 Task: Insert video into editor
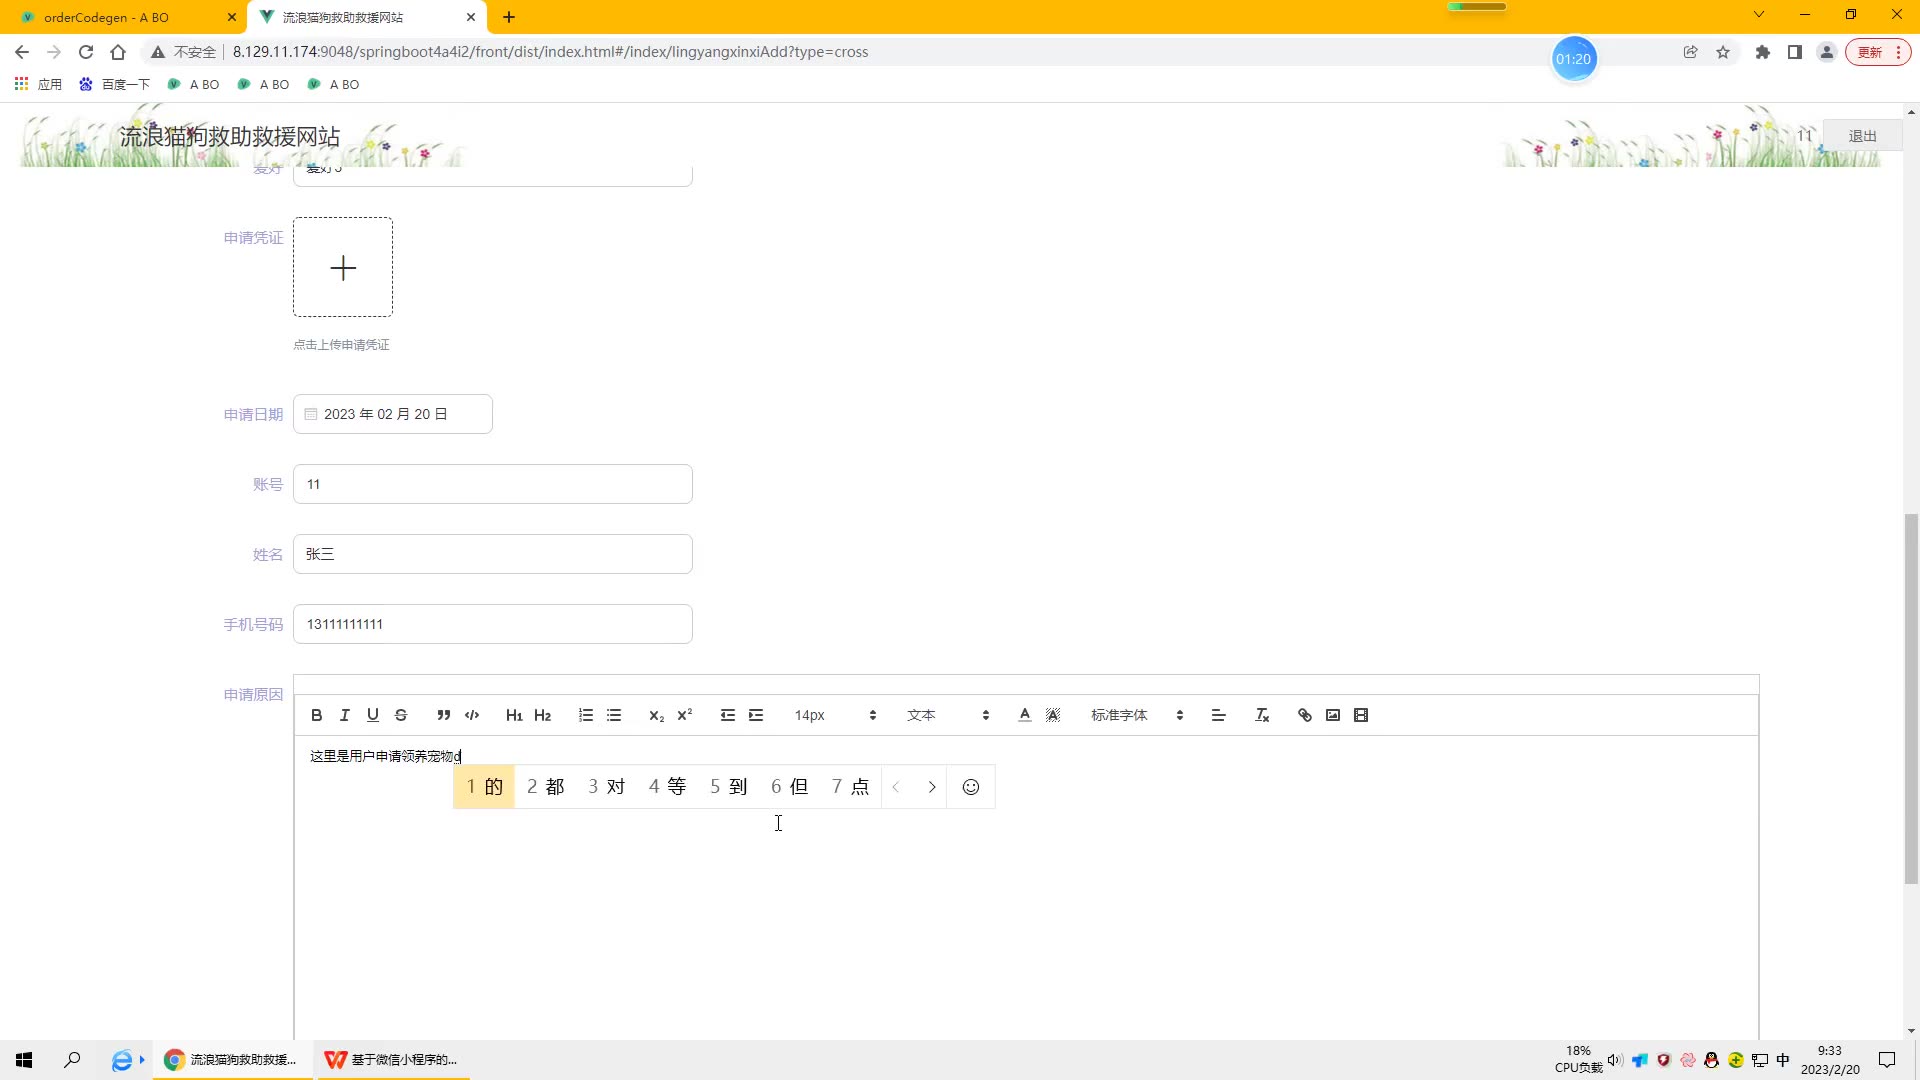pyautogui.click(x=1361, y=715)
